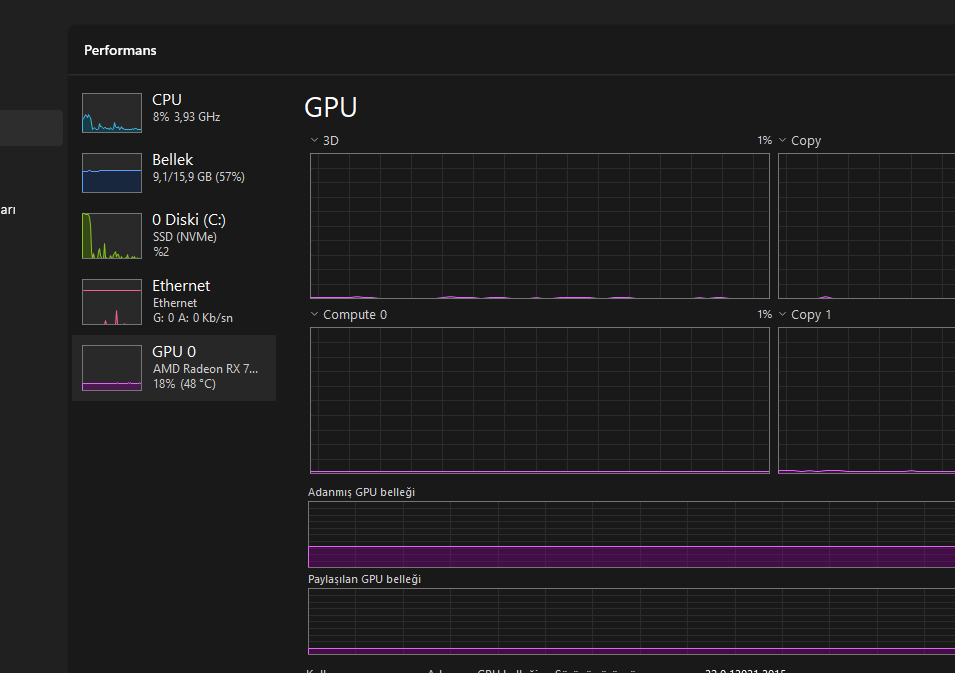Image resolution: width=955 pixels, height=673 pixels.
Task: Click the 'Paylaşılan GPU belleği' label
Action: click(x=365, y=579)
